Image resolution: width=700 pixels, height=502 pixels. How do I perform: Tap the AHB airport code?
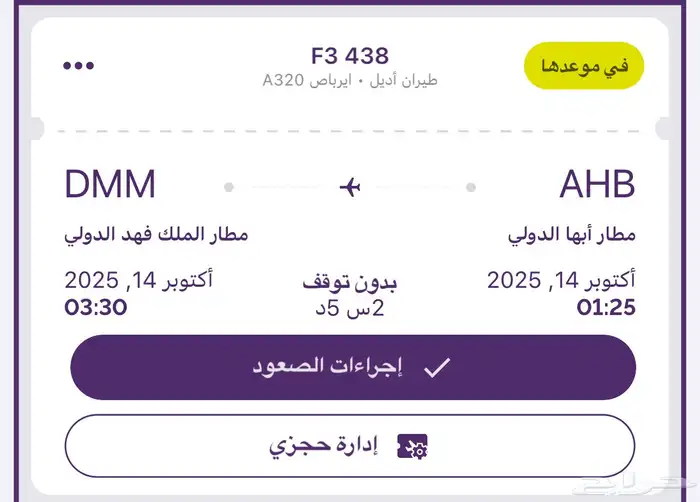click(x=597, y=185)
